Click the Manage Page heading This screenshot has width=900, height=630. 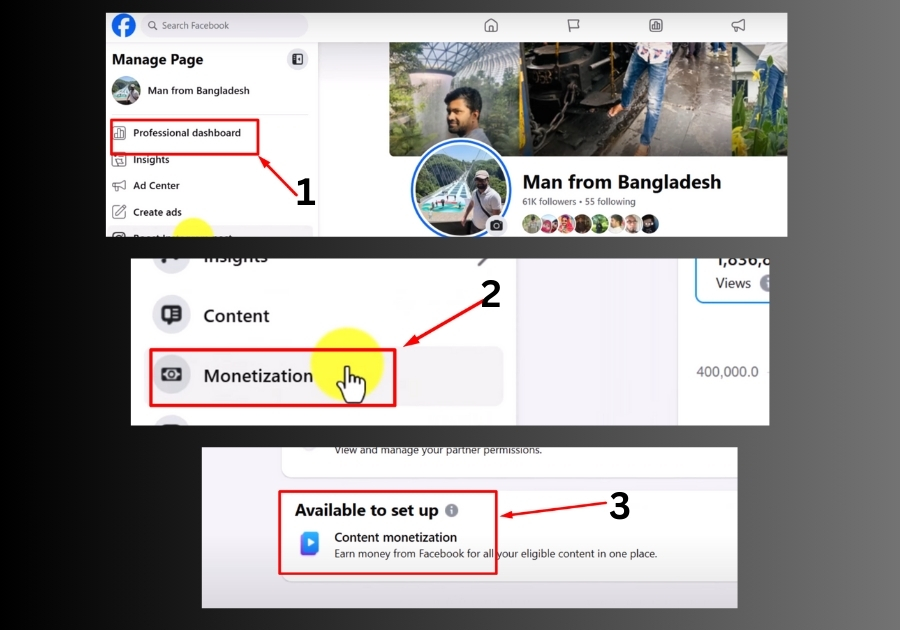pyautogui.click(x=157, y=60)
